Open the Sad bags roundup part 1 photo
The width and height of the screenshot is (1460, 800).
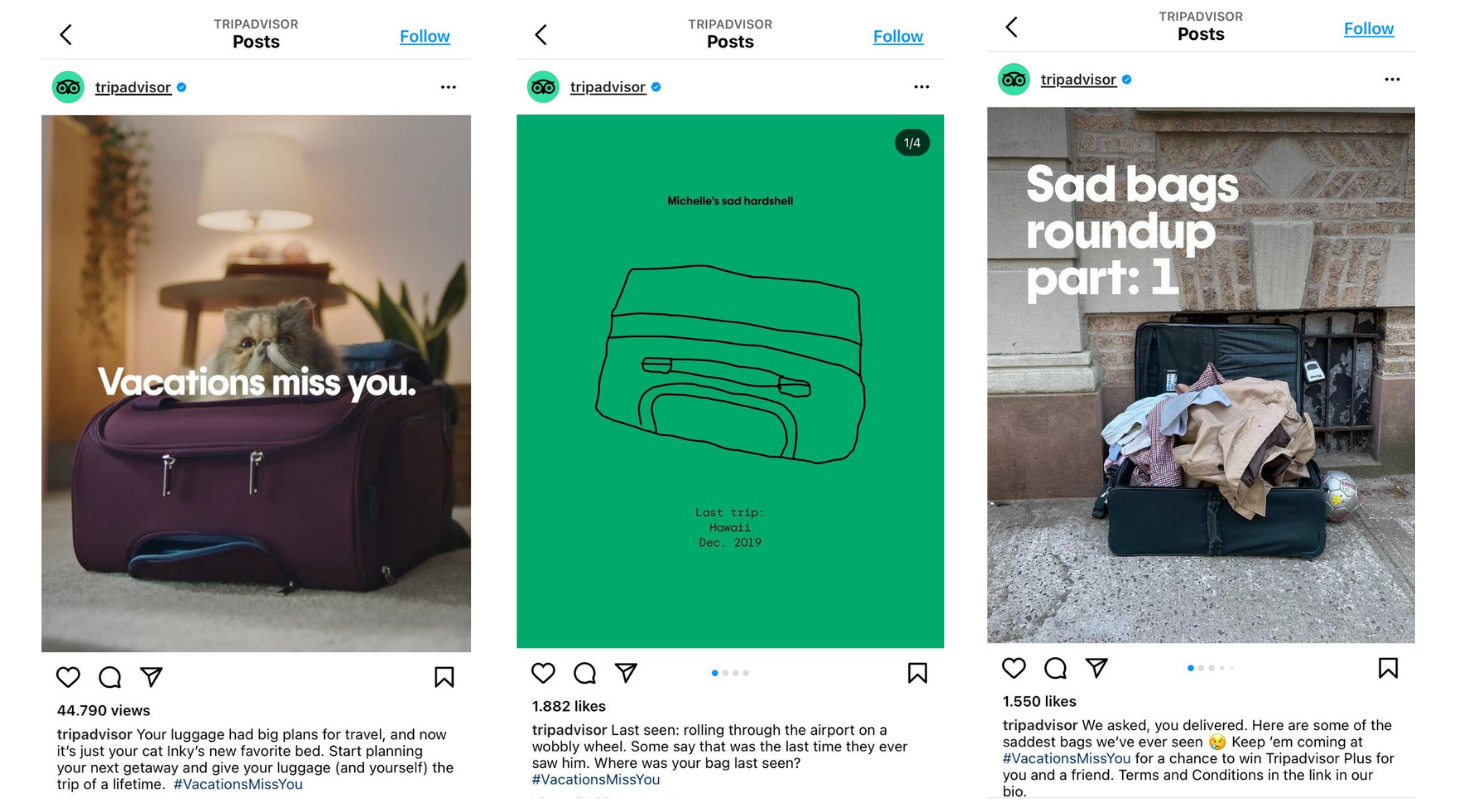click(x=1201, y=375)
